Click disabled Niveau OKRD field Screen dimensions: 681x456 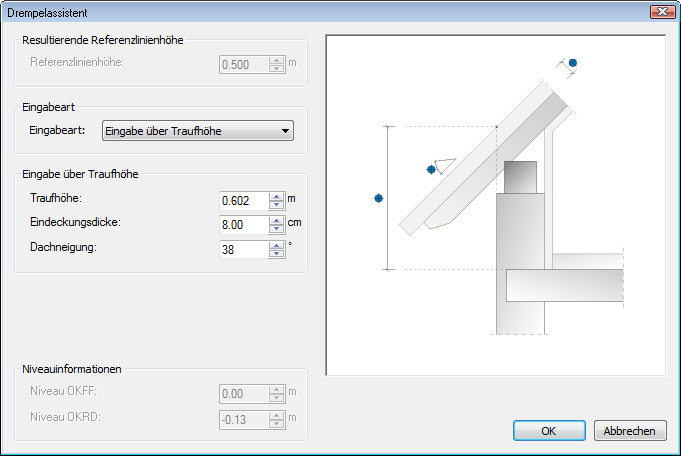point(244,420)
